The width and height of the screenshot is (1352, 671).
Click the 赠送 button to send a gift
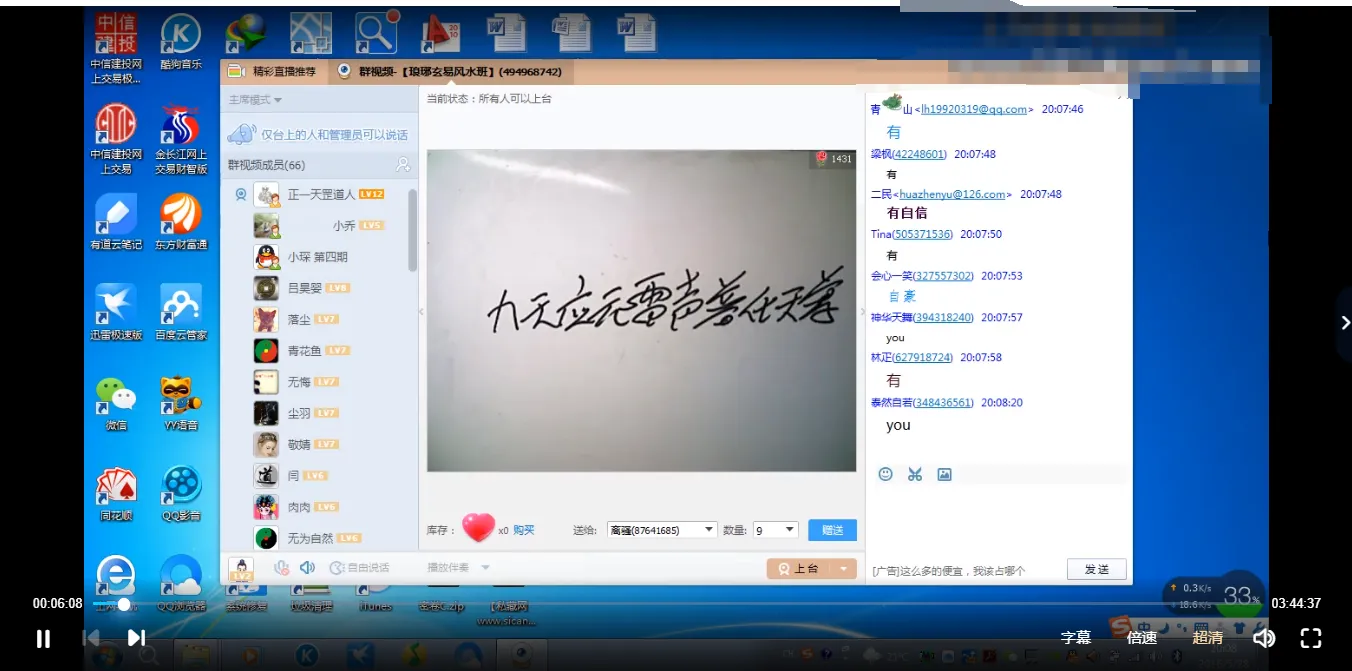(x=831, y=530)
